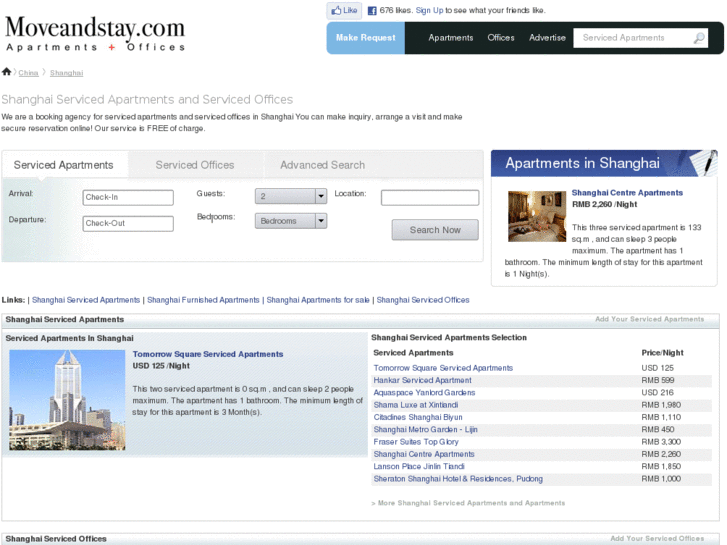The width and height of the screenshot is (727, 545).
Task: Open the Advertise menu item
Action: [547, 38]
